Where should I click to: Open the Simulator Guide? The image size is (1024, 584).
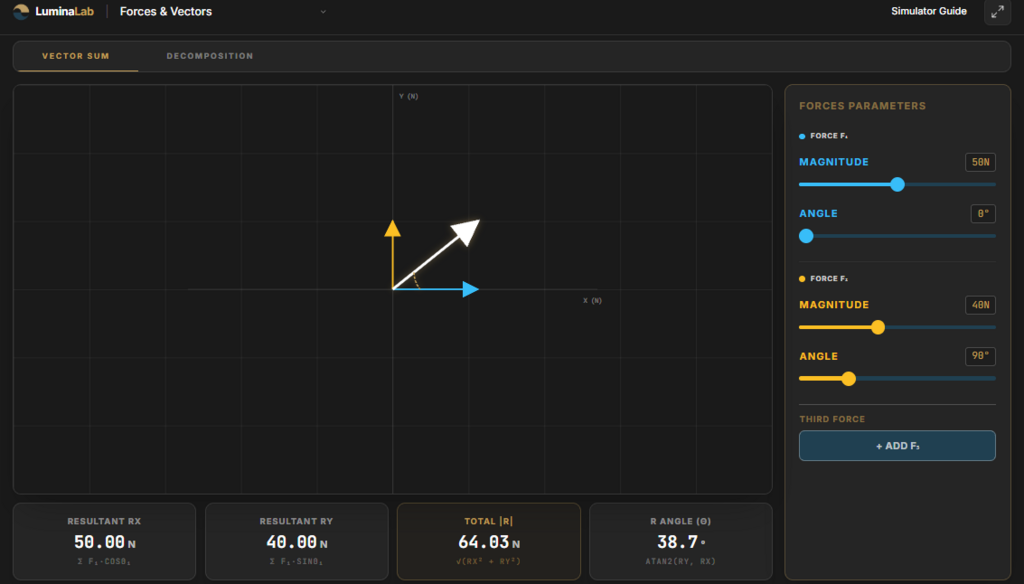point(929,11)
